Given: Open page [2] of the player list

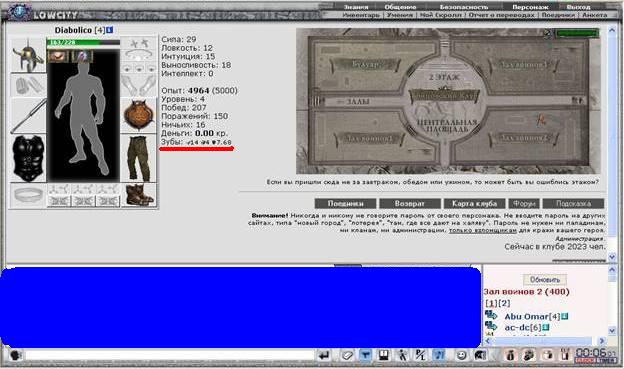Looking at the screenshot, I should tap(504, 303).
